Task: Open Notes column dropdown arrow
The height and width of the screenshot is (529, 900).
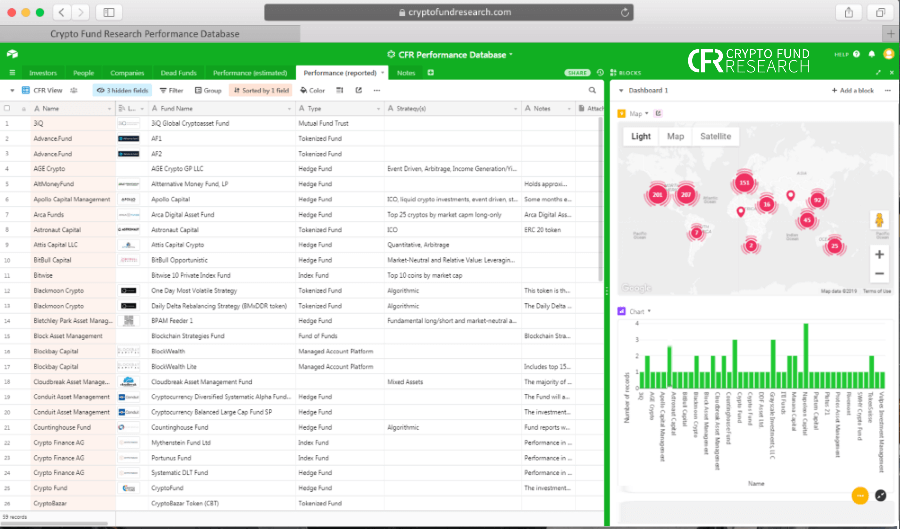Action: [x=569, y=108]
